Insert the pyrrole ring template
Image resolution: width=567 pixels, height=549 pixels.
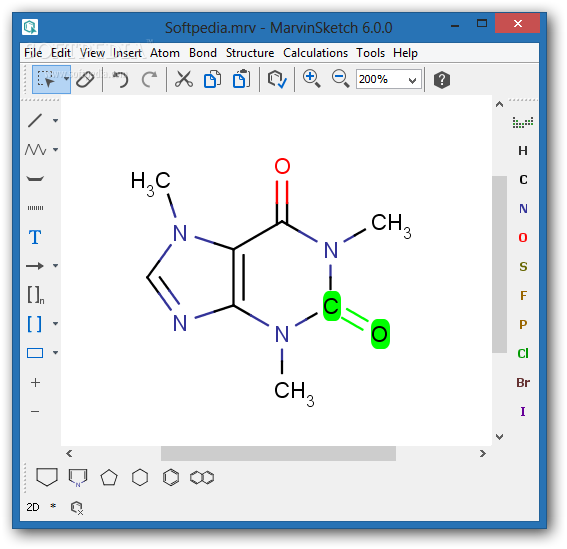coord(78,478)
